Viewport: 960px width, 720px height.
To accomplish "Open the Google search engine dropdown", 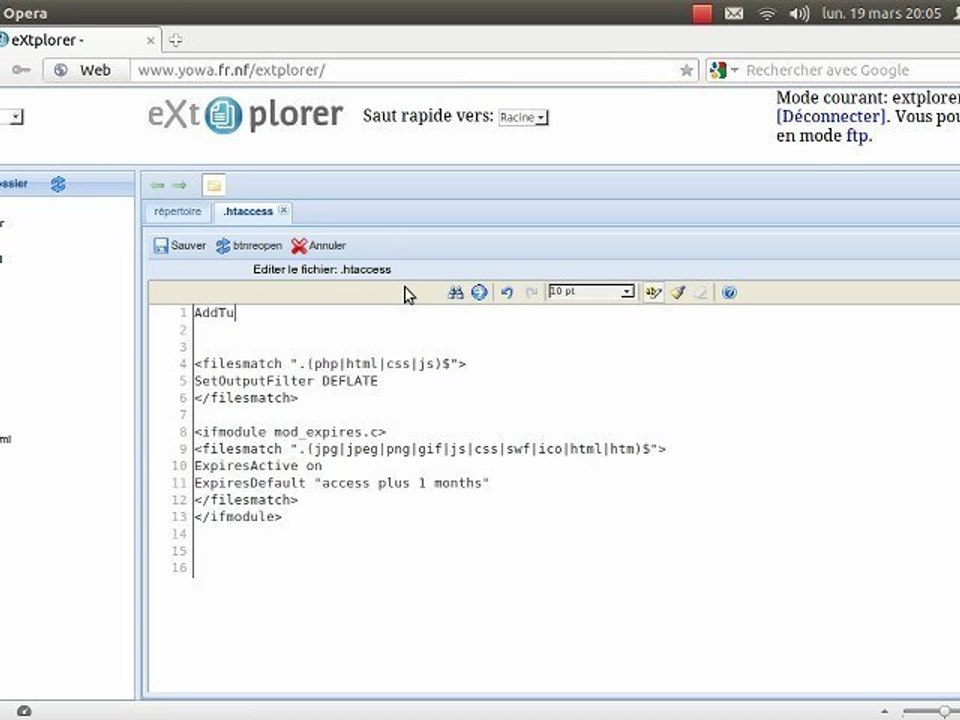I will [724, 70].
